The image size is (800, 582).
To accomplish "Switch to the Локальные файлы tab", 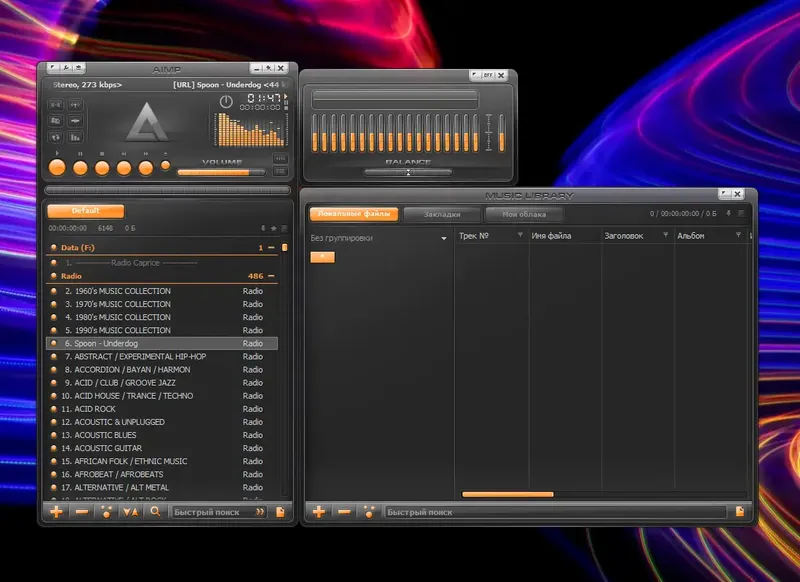I will click(354, 214).
